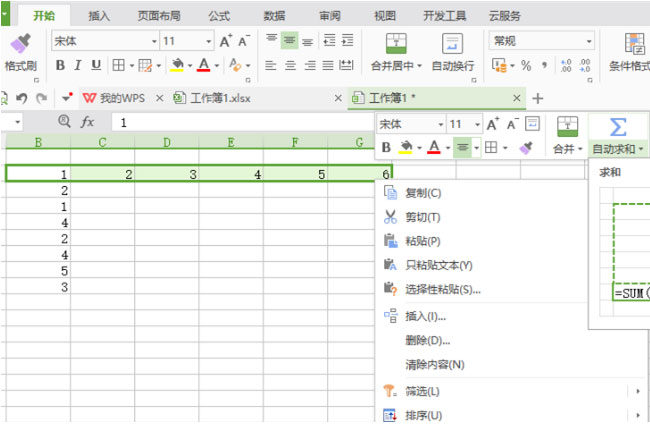Click 合并 in the mini toolbar
The image size is (650, 426).
[x=568, y=136]
